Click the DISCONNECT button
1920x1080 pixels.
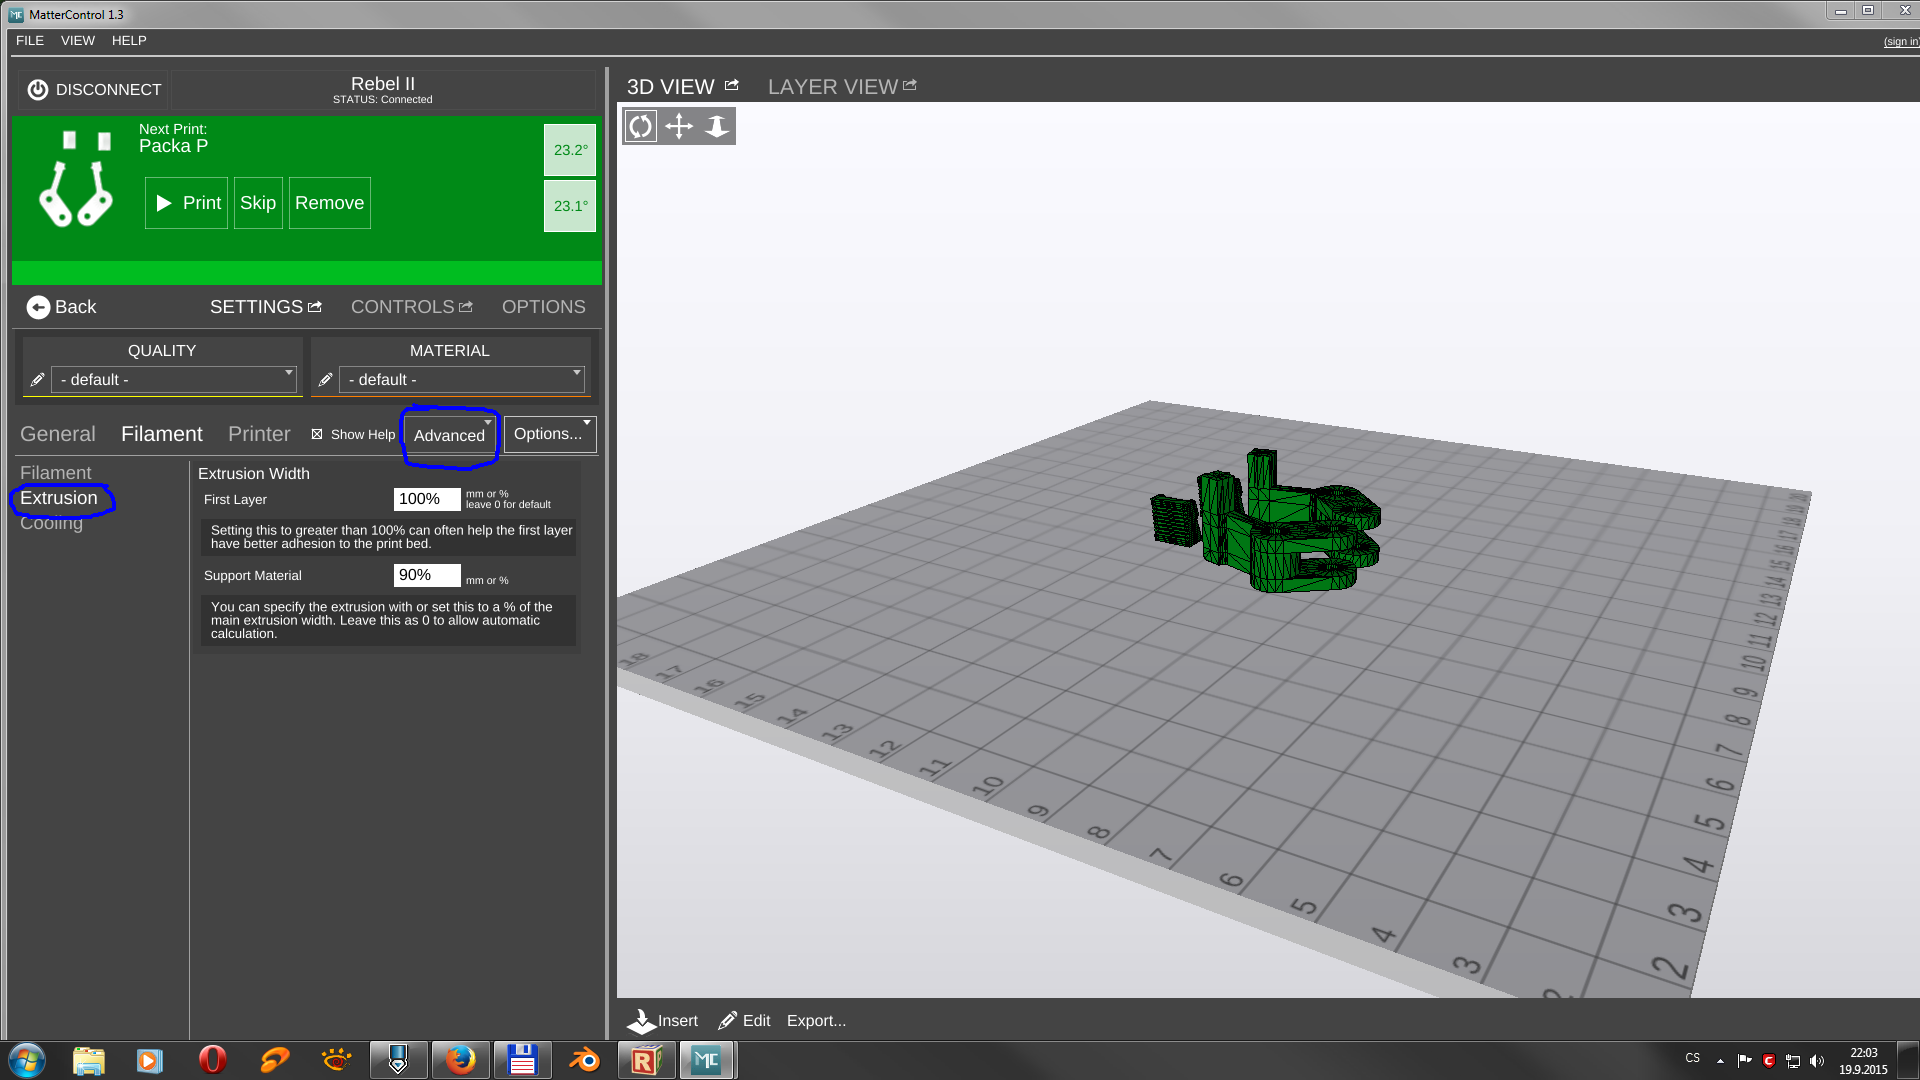pyautogui.click(x=94, y=90)
